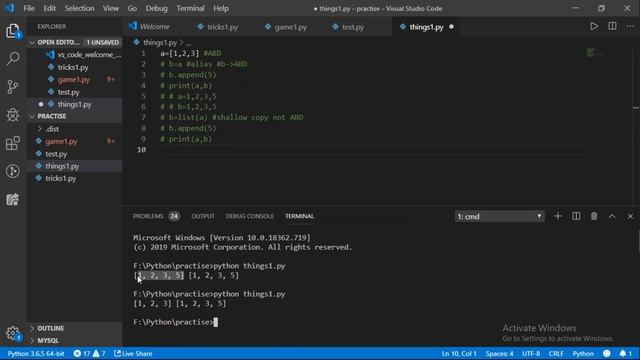Open the Live Share activity bar icon
The image size is (640, 360).
tap(13, 199)
